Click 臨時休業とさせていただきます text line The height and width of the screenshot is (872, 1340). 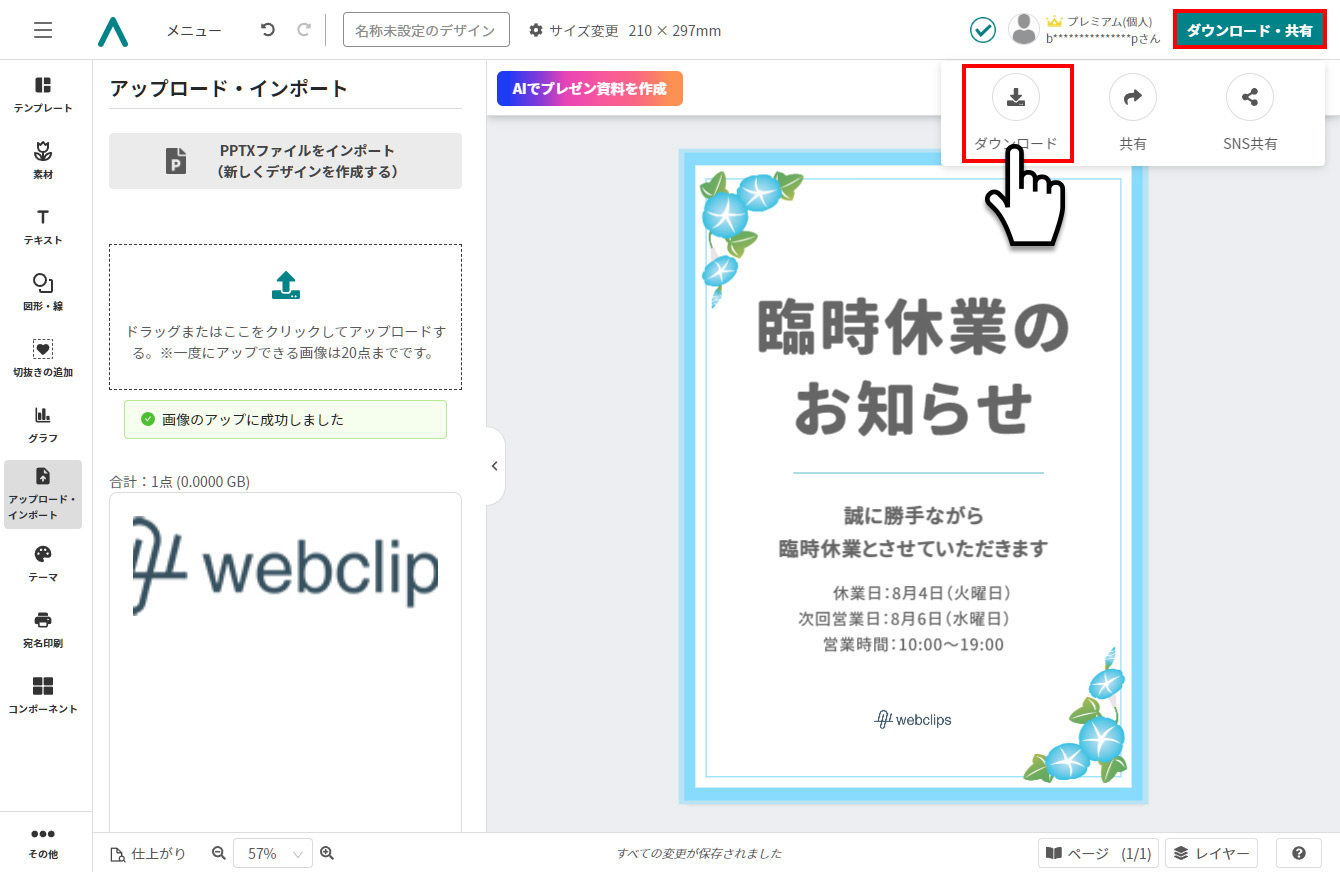point(913,549)
